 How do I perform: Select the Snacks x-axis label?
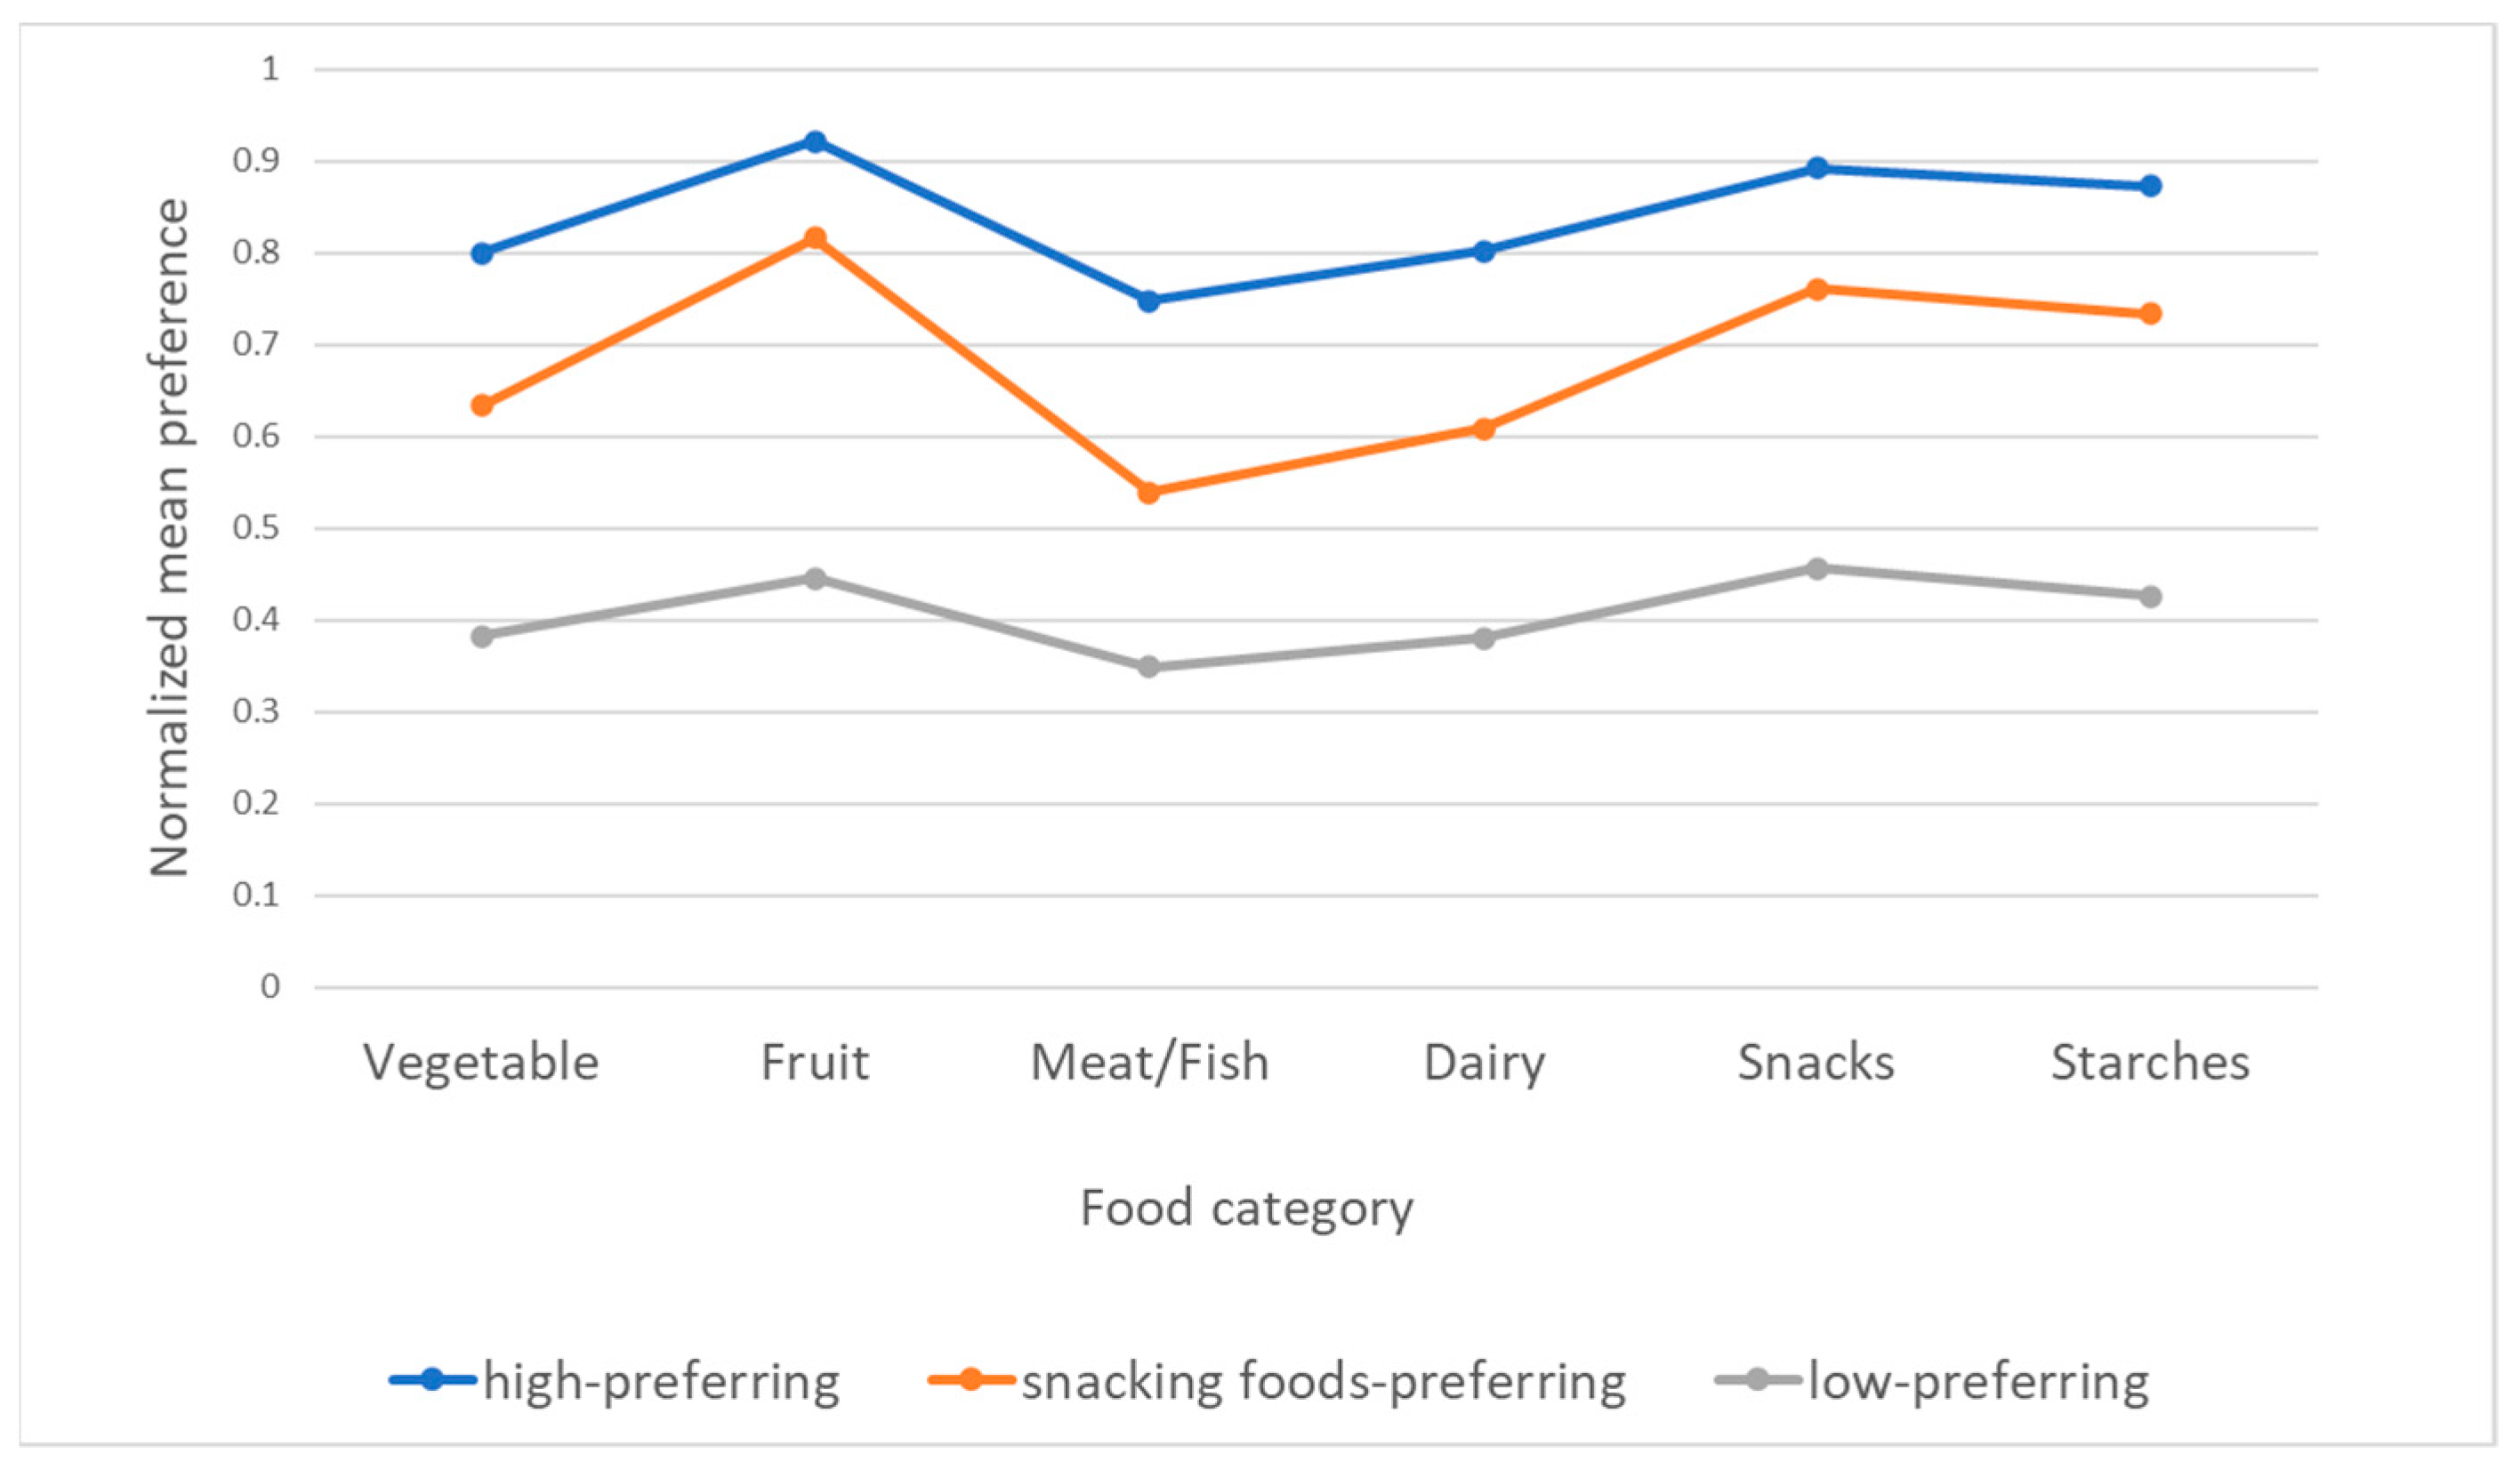1816,1063
